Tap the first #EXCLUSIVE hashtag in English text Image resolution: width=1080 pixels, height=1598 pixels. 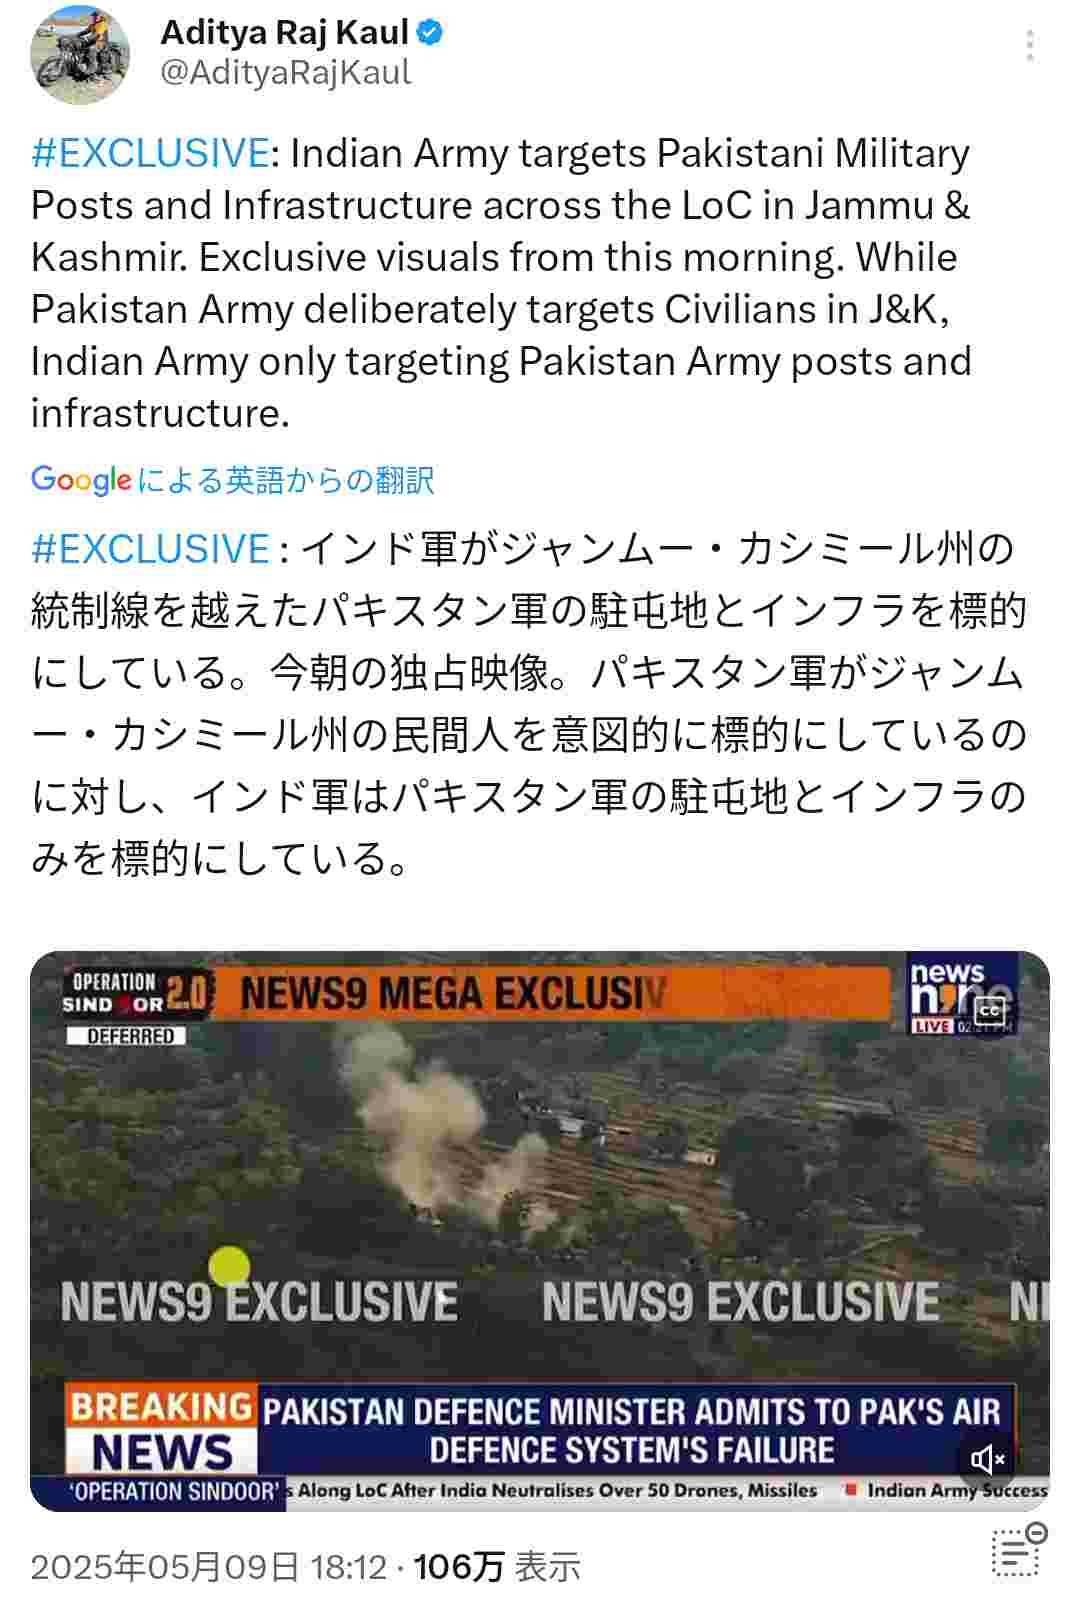[x=150, y=154]
